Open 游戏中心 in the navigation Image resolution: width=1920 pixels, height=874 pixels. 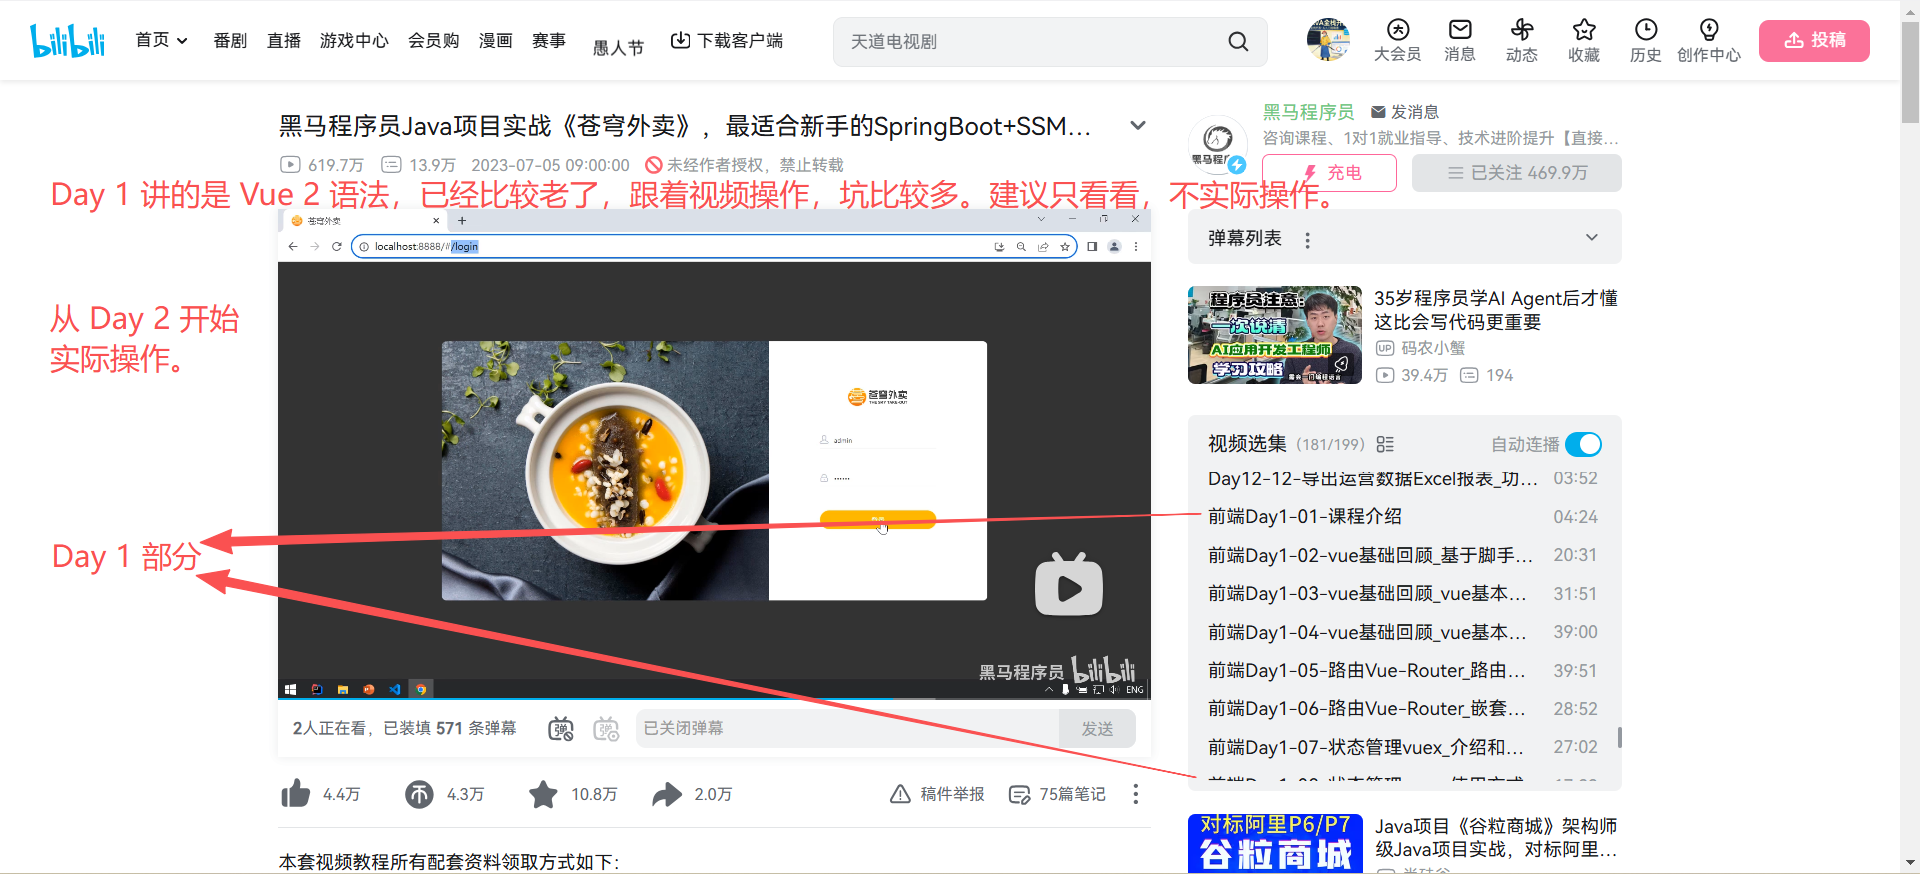[354, 40]
